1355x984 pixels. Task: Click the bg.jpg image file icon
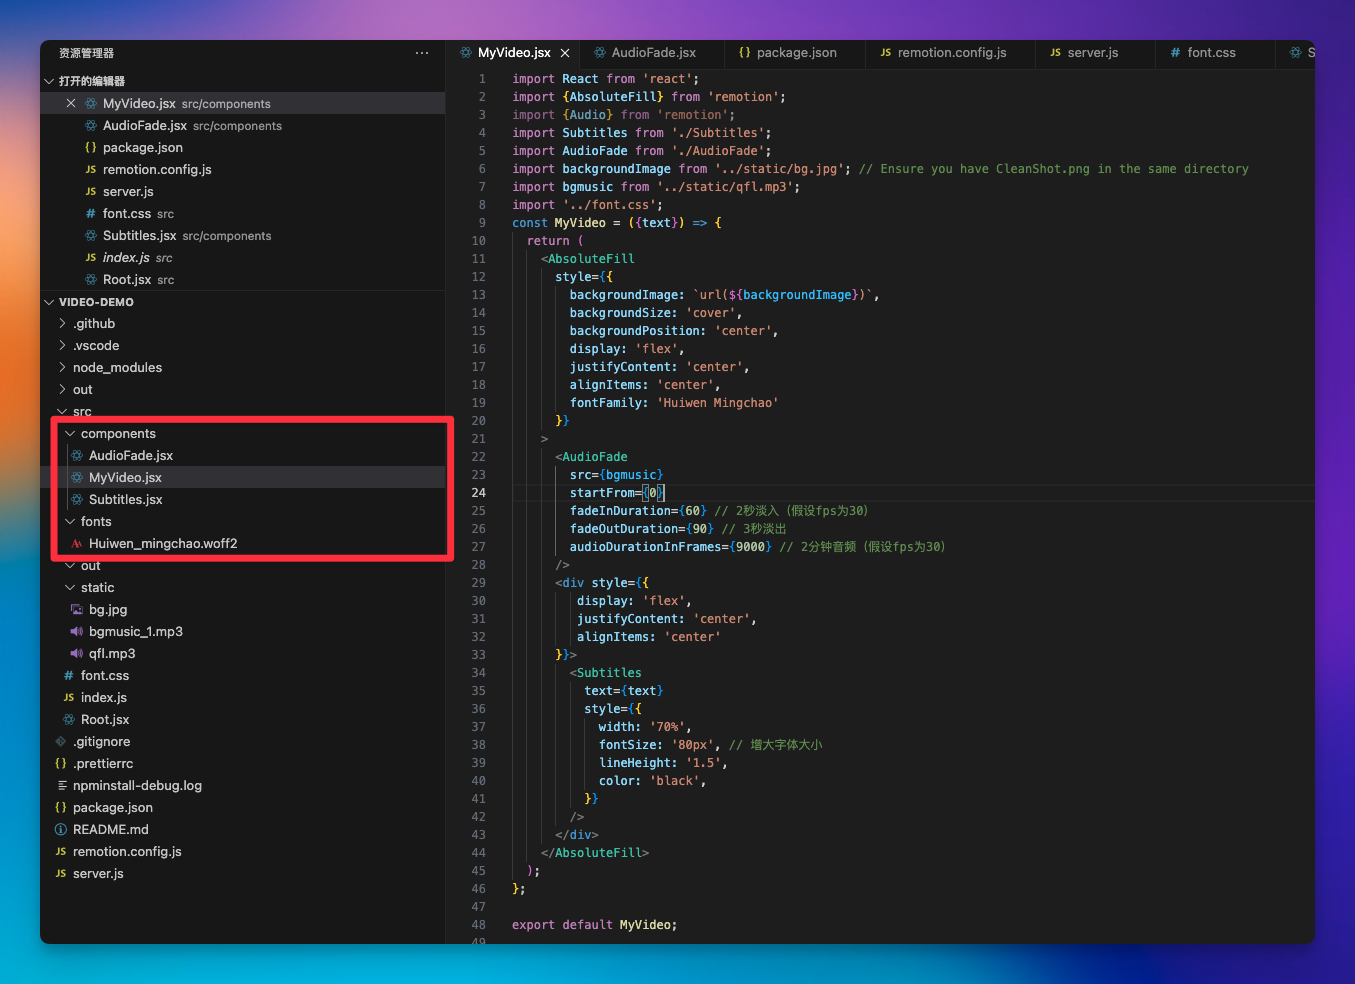(x=77, y=610)
